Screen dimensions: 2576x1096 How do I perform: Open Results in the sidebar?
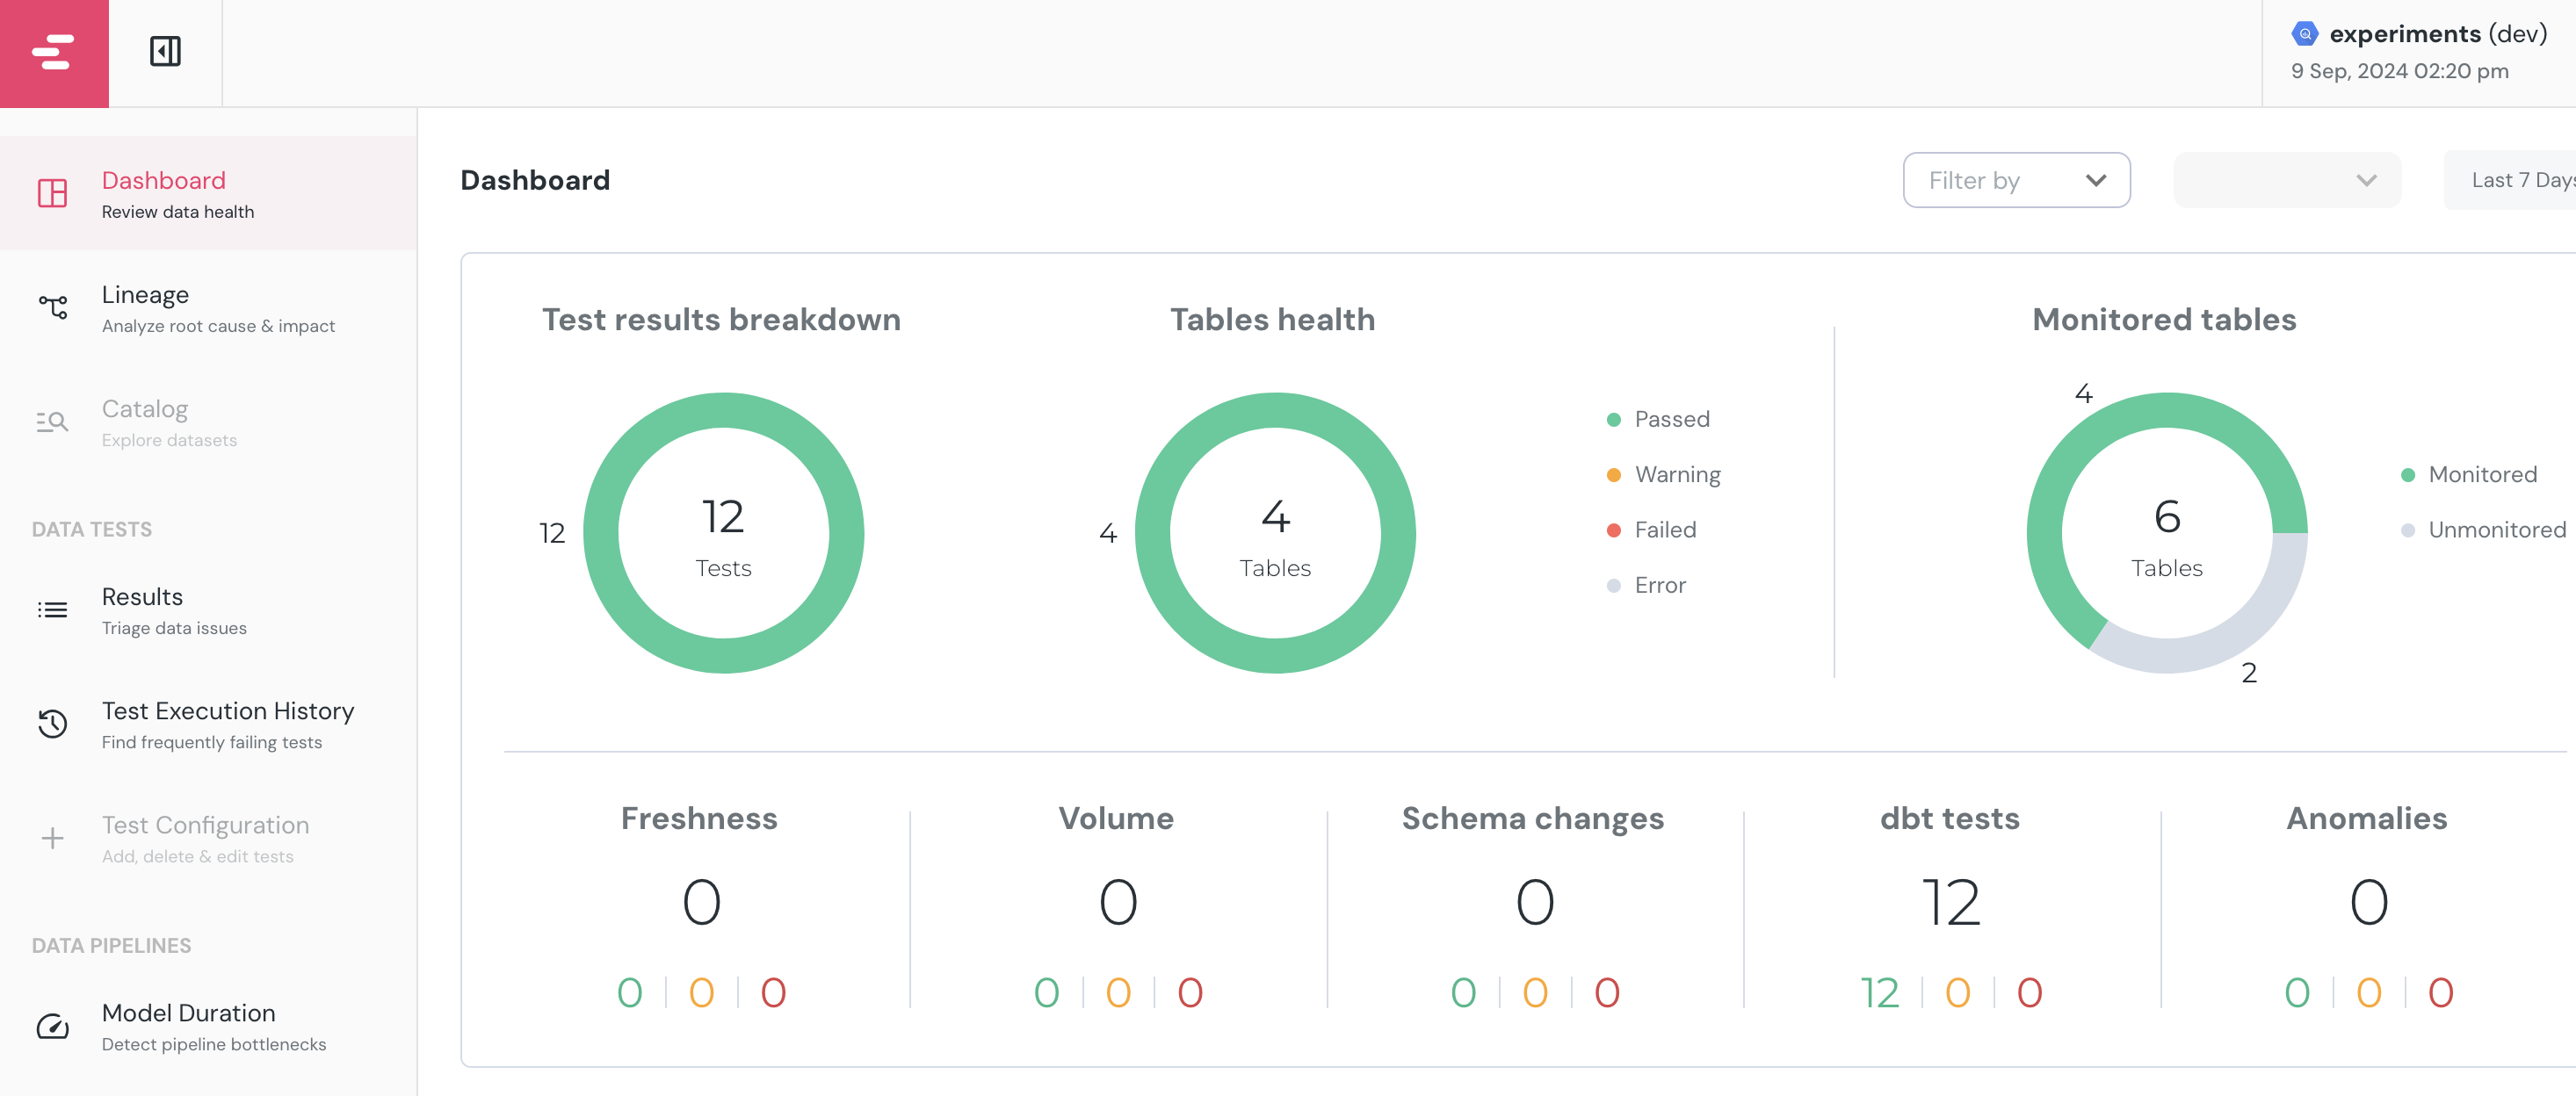pyautogui.click(x=208, y=610)
